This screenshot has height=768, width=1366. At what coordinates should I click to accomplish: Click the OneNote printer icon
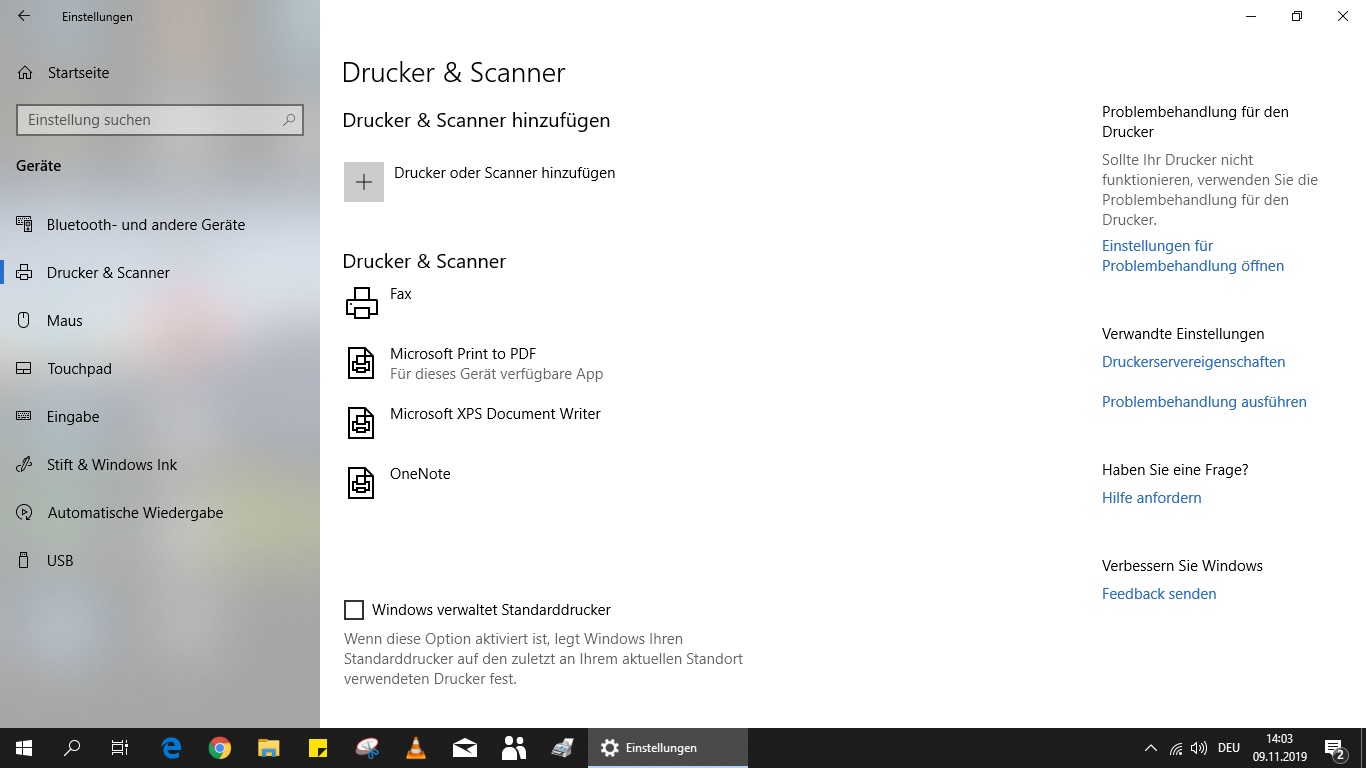361,483
